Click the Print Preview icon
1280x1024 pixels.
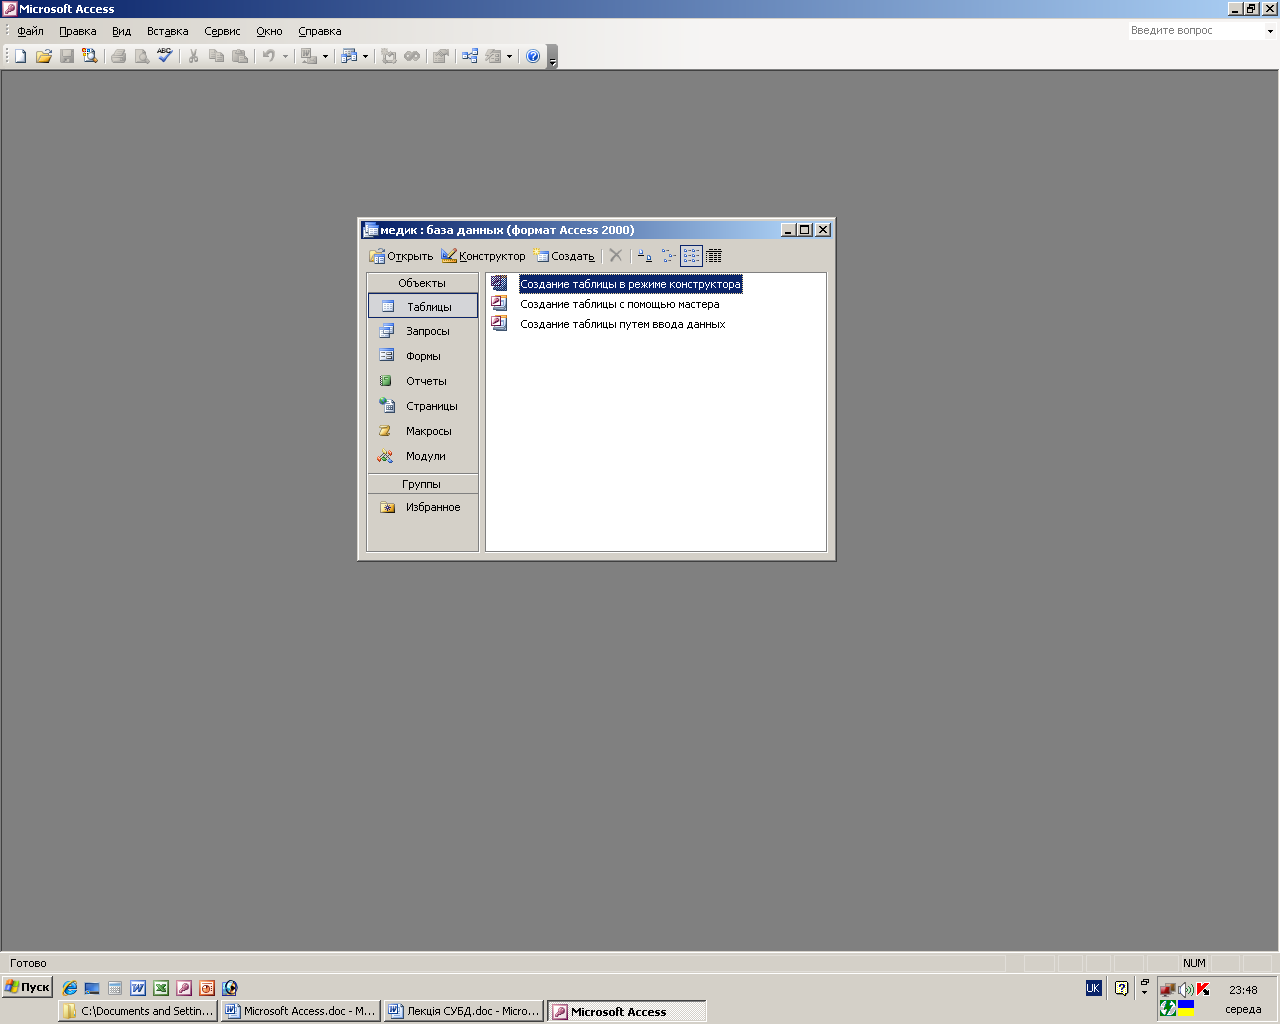coord(141,56)
